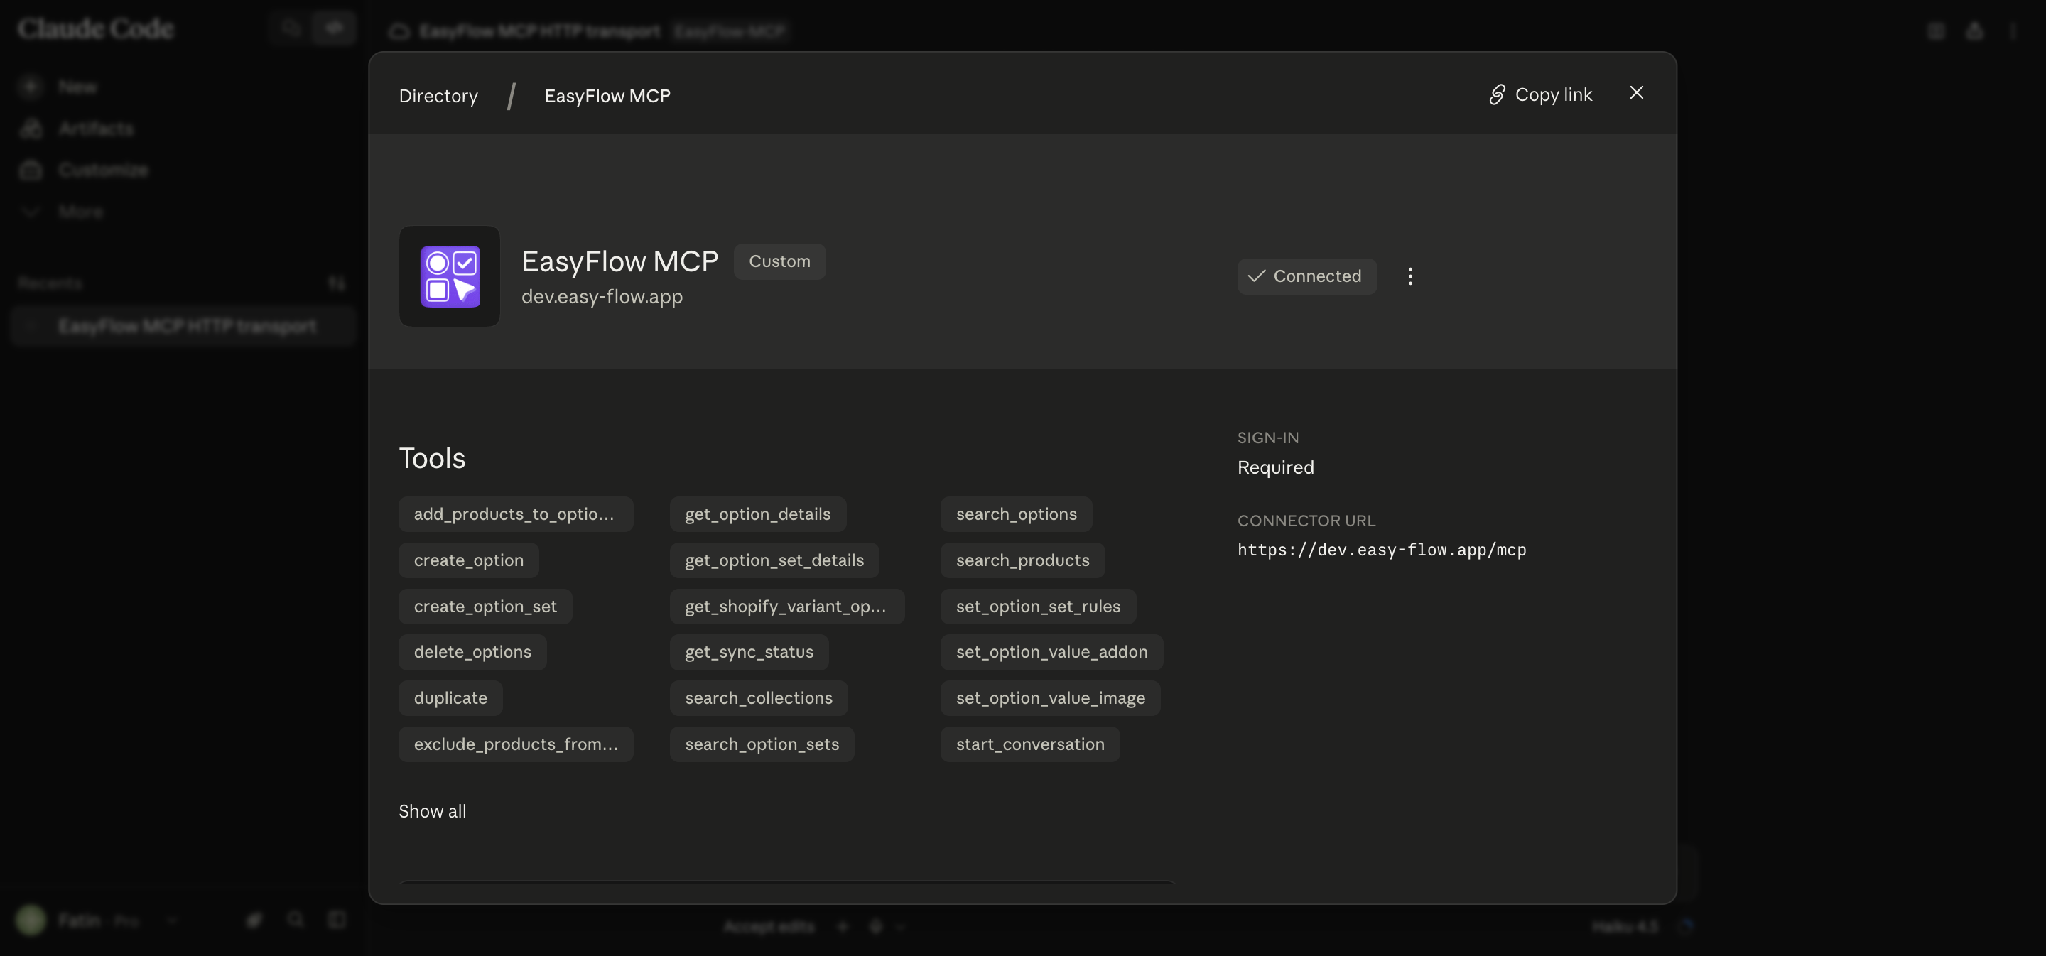The width and height of the screenshot is (2046, 956).
Task: Select the search_option_sets tool chip
Action: pyautogui.click(x=762, y=744)
